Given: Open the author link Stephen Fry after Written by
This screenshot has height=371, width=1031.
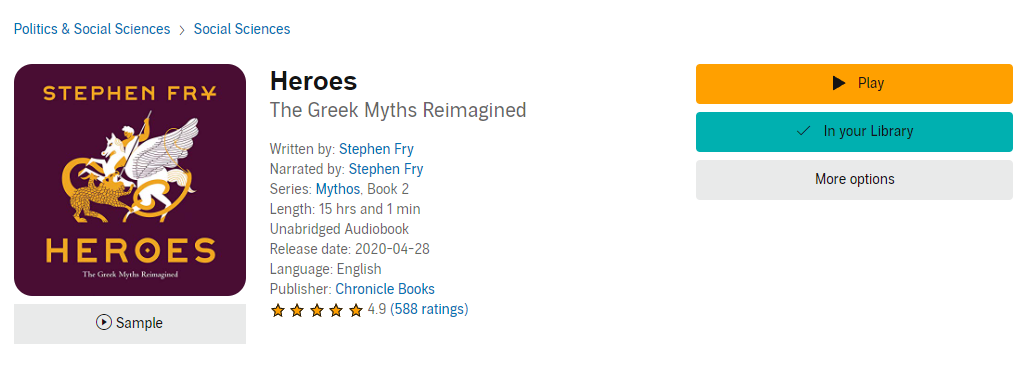Looking at the screenshot, I should click(376, 149).
